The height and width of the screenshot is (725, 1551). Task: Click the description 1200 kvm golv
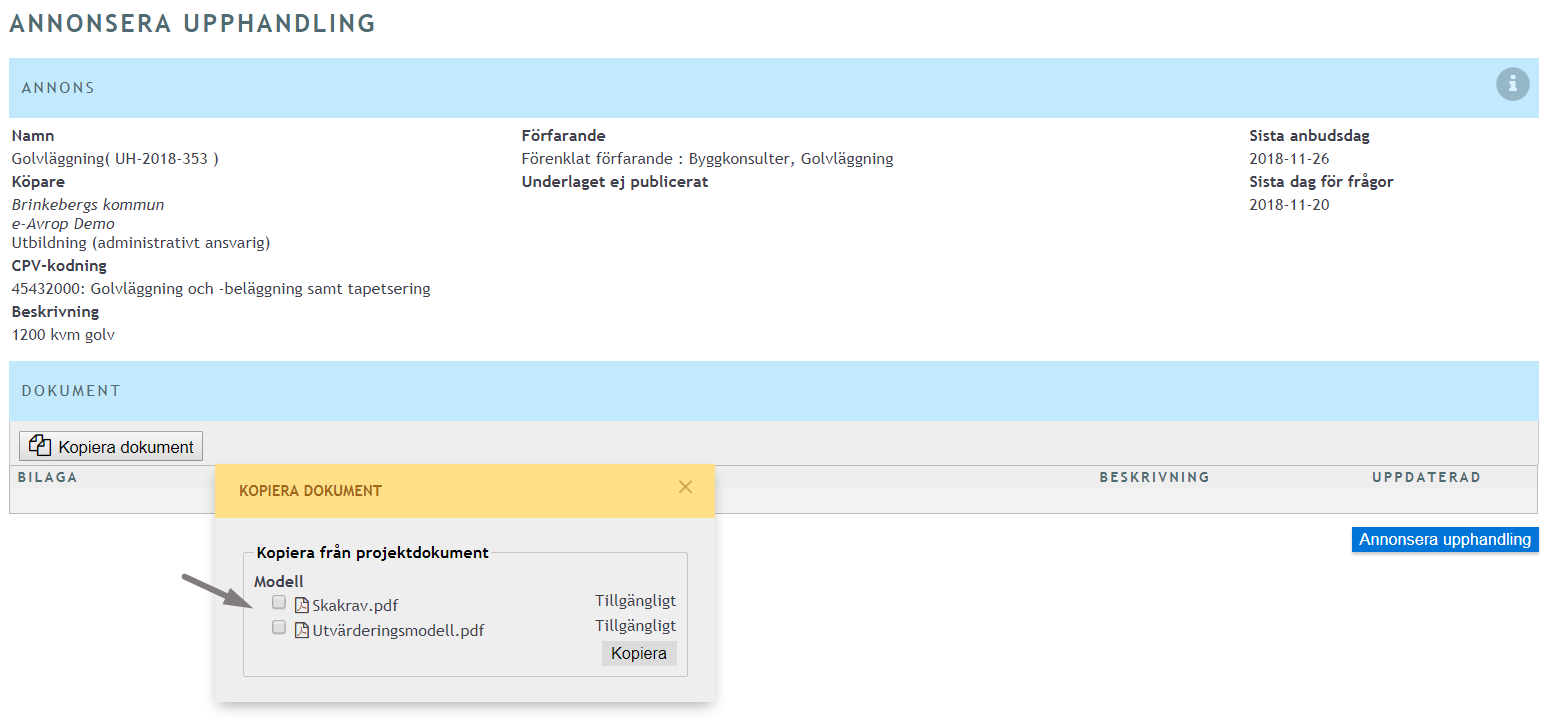pos(63,334)
